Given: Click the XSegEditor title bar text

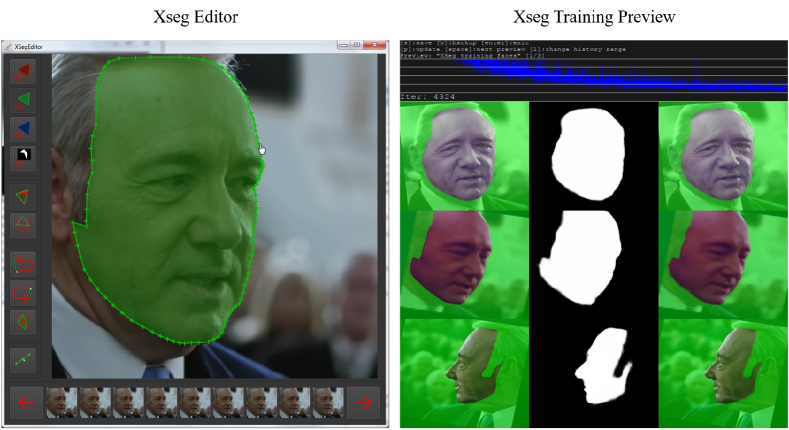Looking at the screenshot, I should 29,47.
